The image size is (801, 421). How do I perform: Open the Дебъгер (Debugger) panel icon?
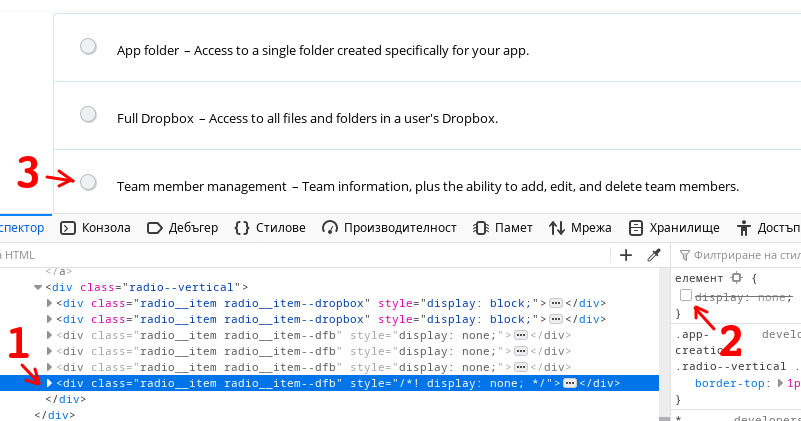[x=155, y=228]
